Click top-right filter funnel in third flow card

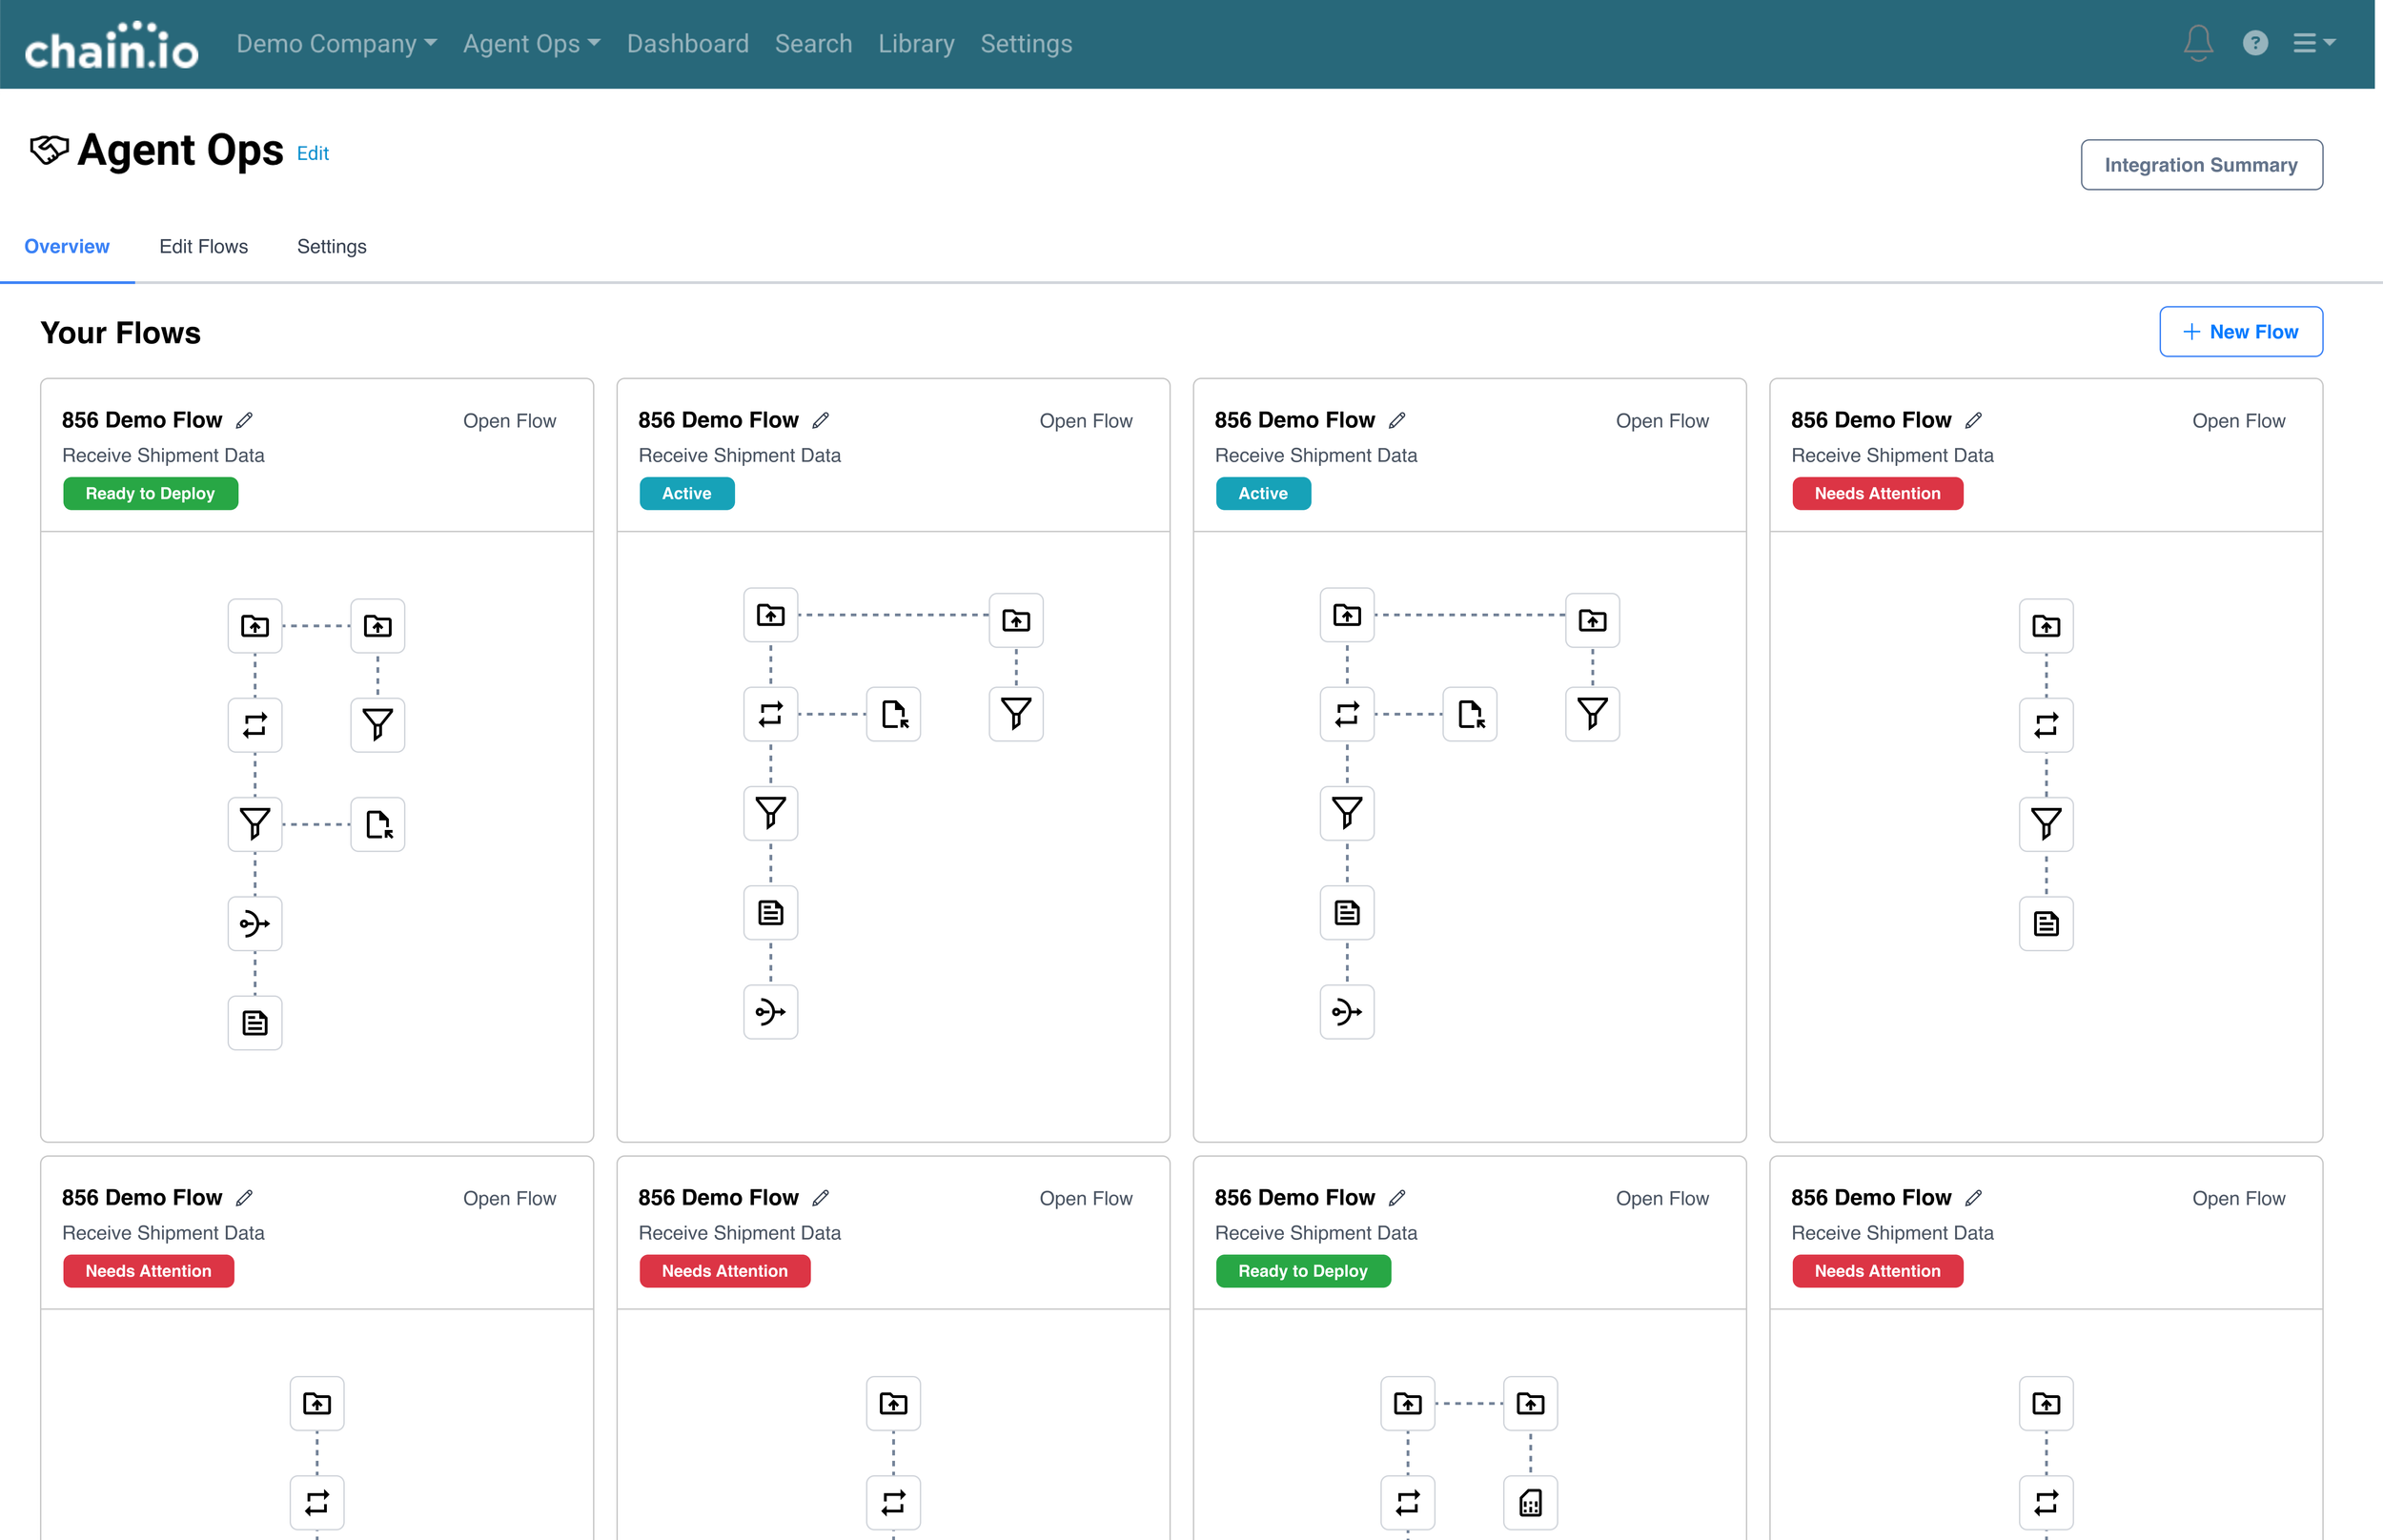pos(1592,714)
